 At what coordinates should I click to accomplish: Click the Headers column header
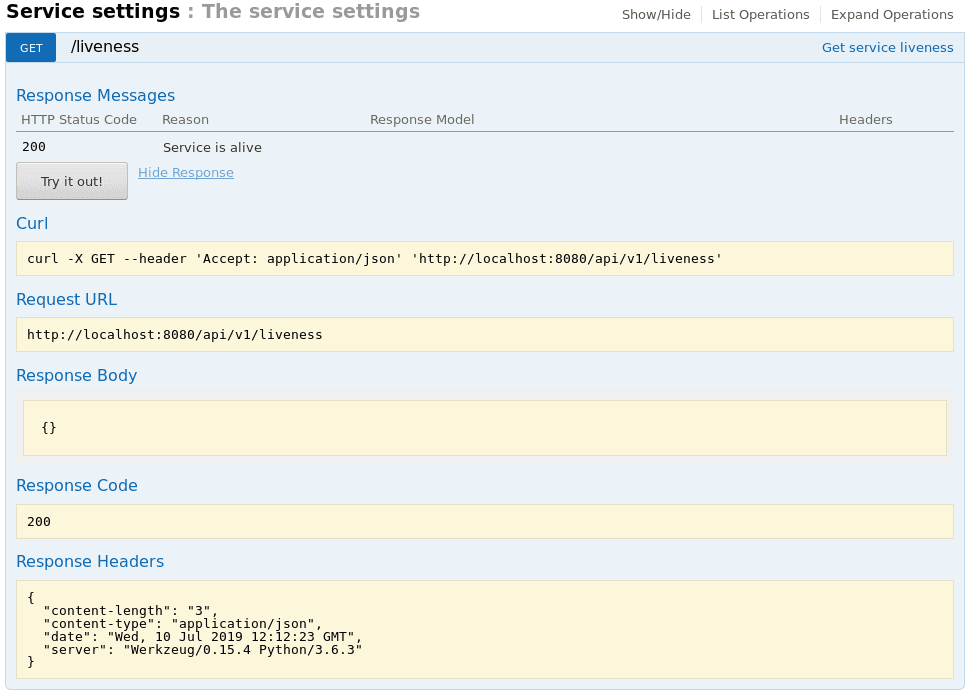pos(865,120)
